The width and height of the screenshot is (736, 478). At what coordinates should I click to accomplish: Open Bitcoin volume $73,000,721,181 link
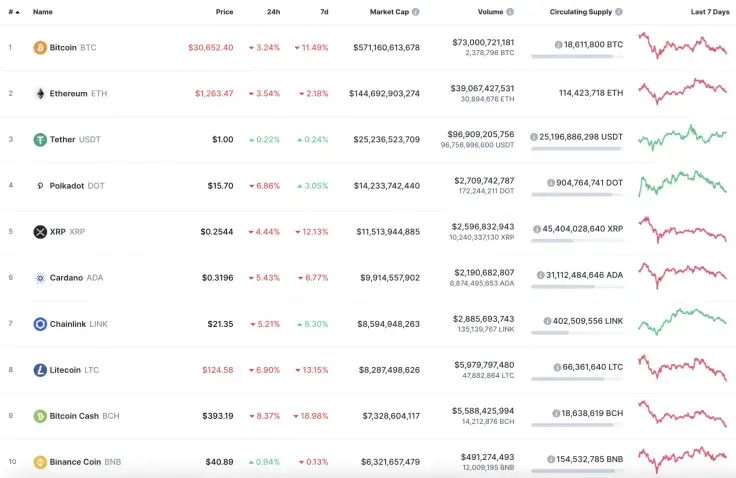pyautogui.click(x=483, y=43)
